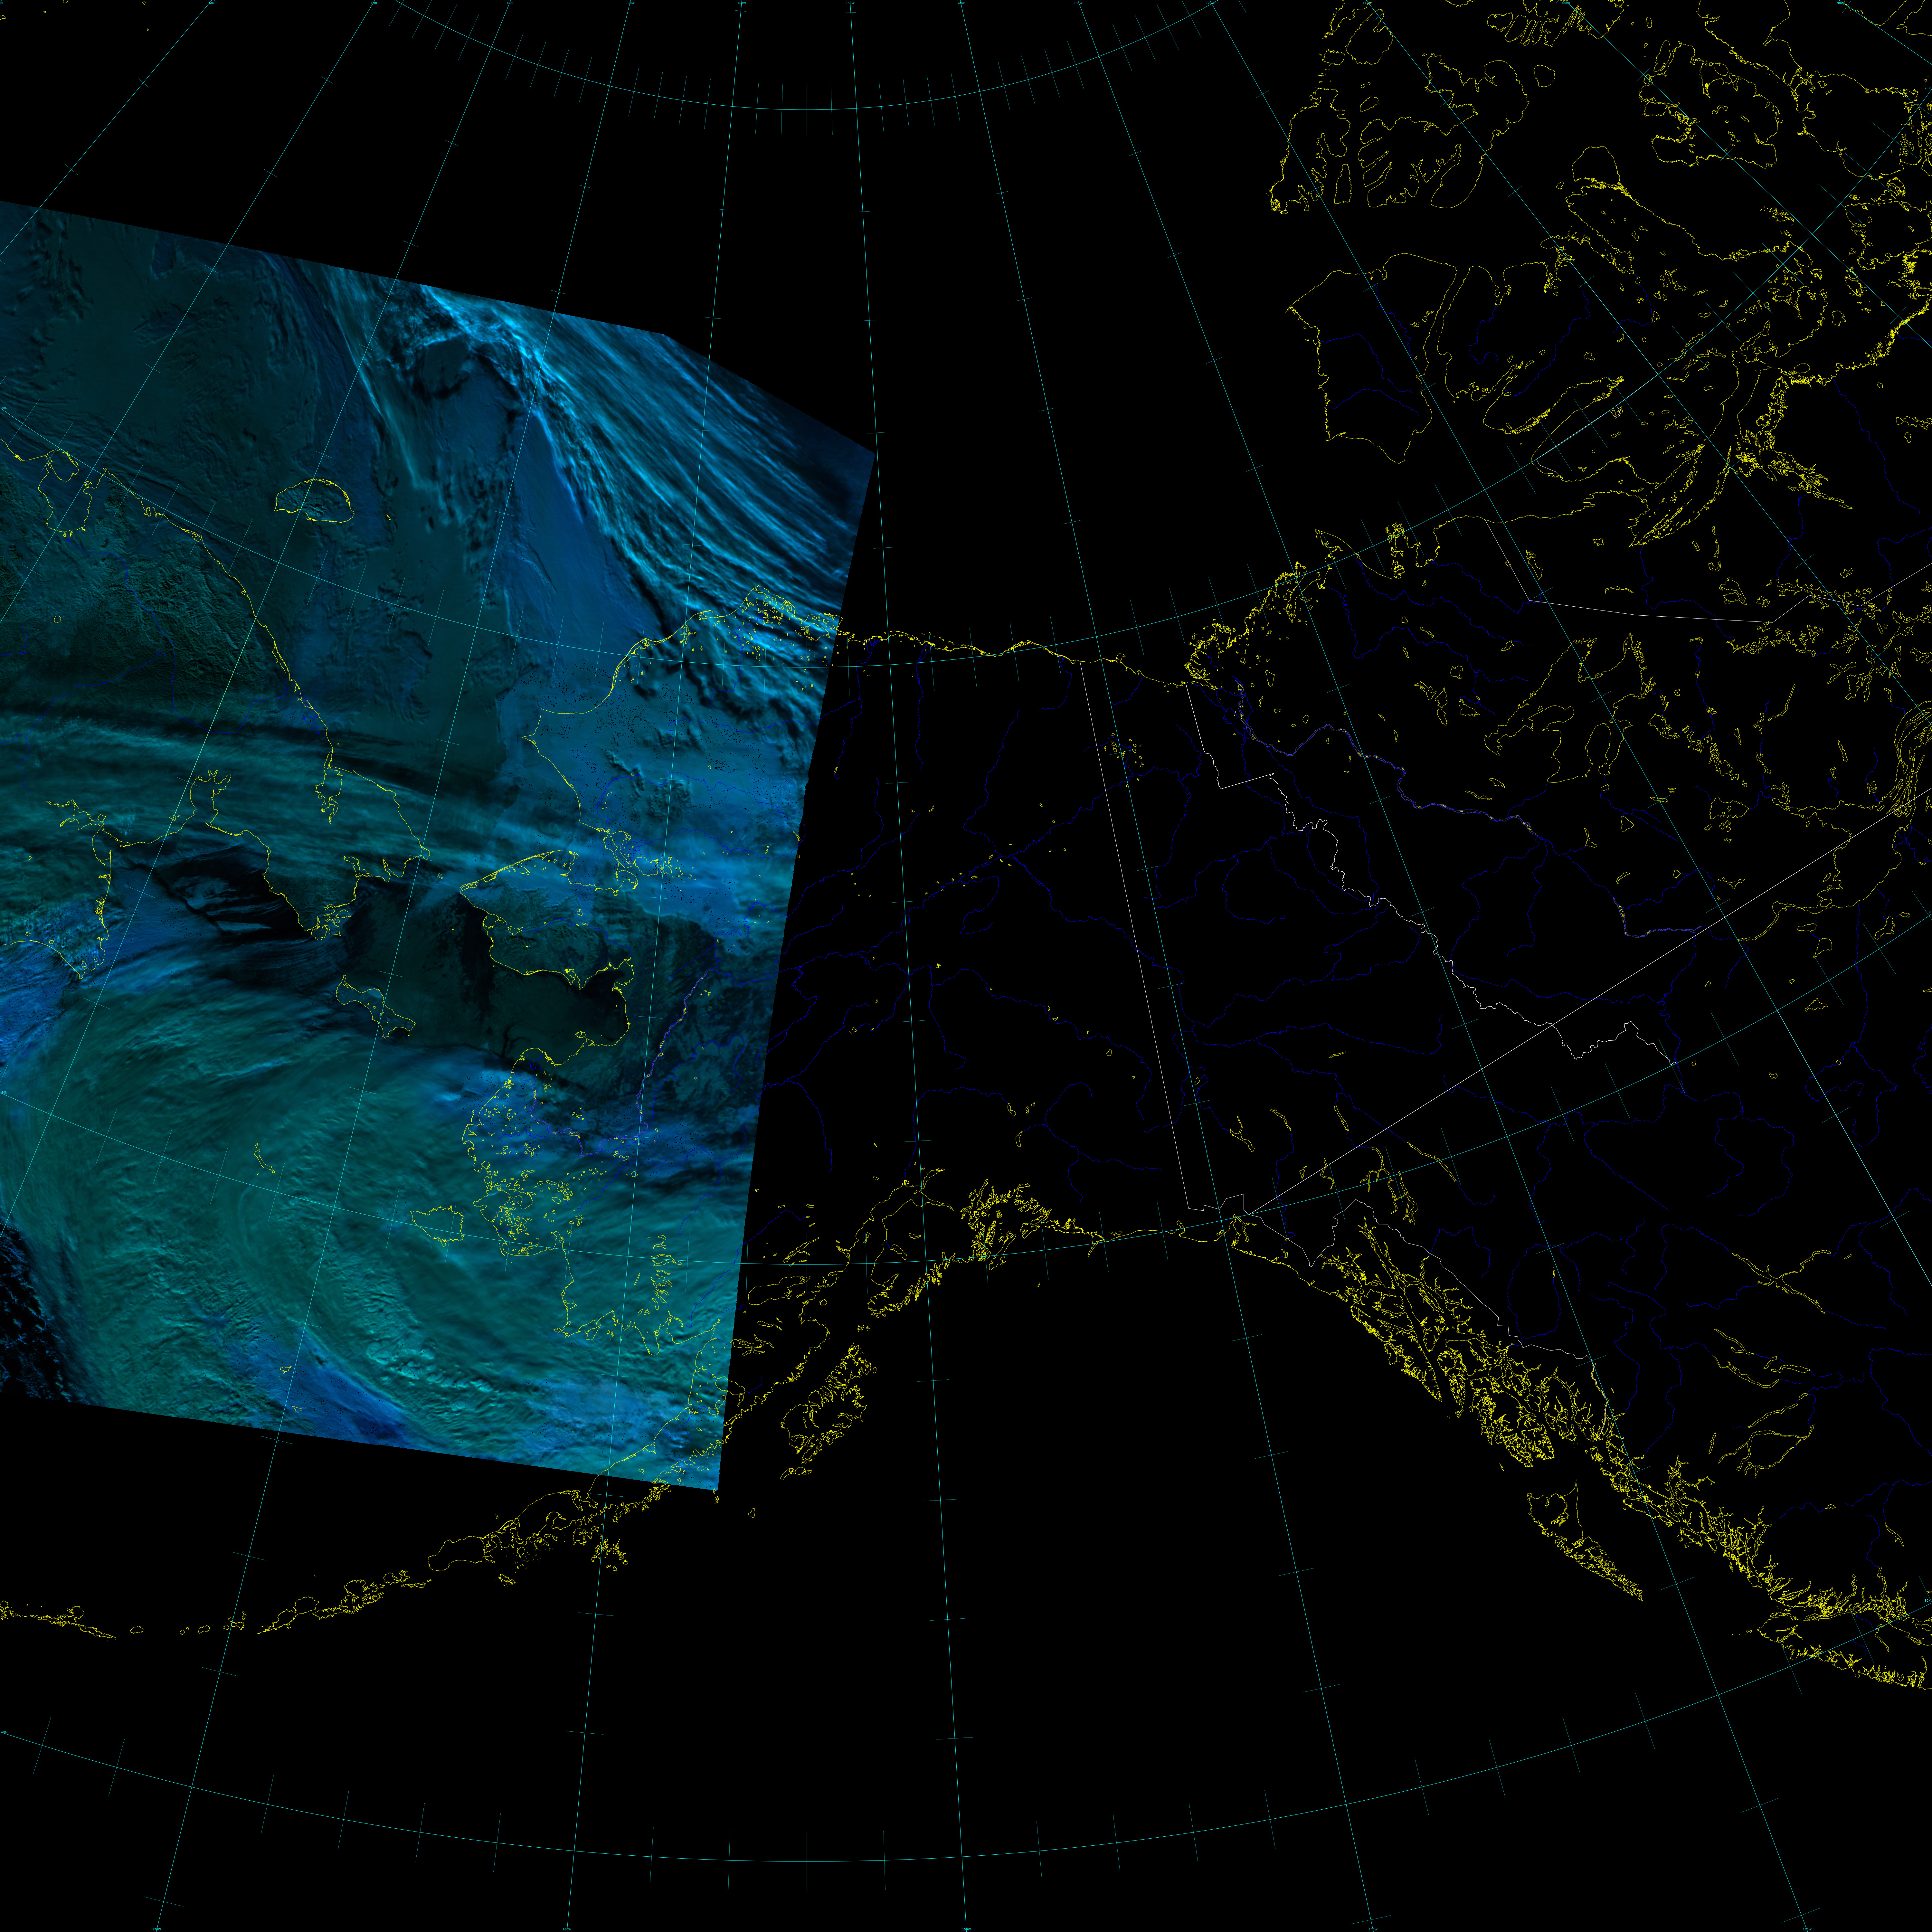
Task: Click the 160E longitude label
Action: tap(211, 3)
